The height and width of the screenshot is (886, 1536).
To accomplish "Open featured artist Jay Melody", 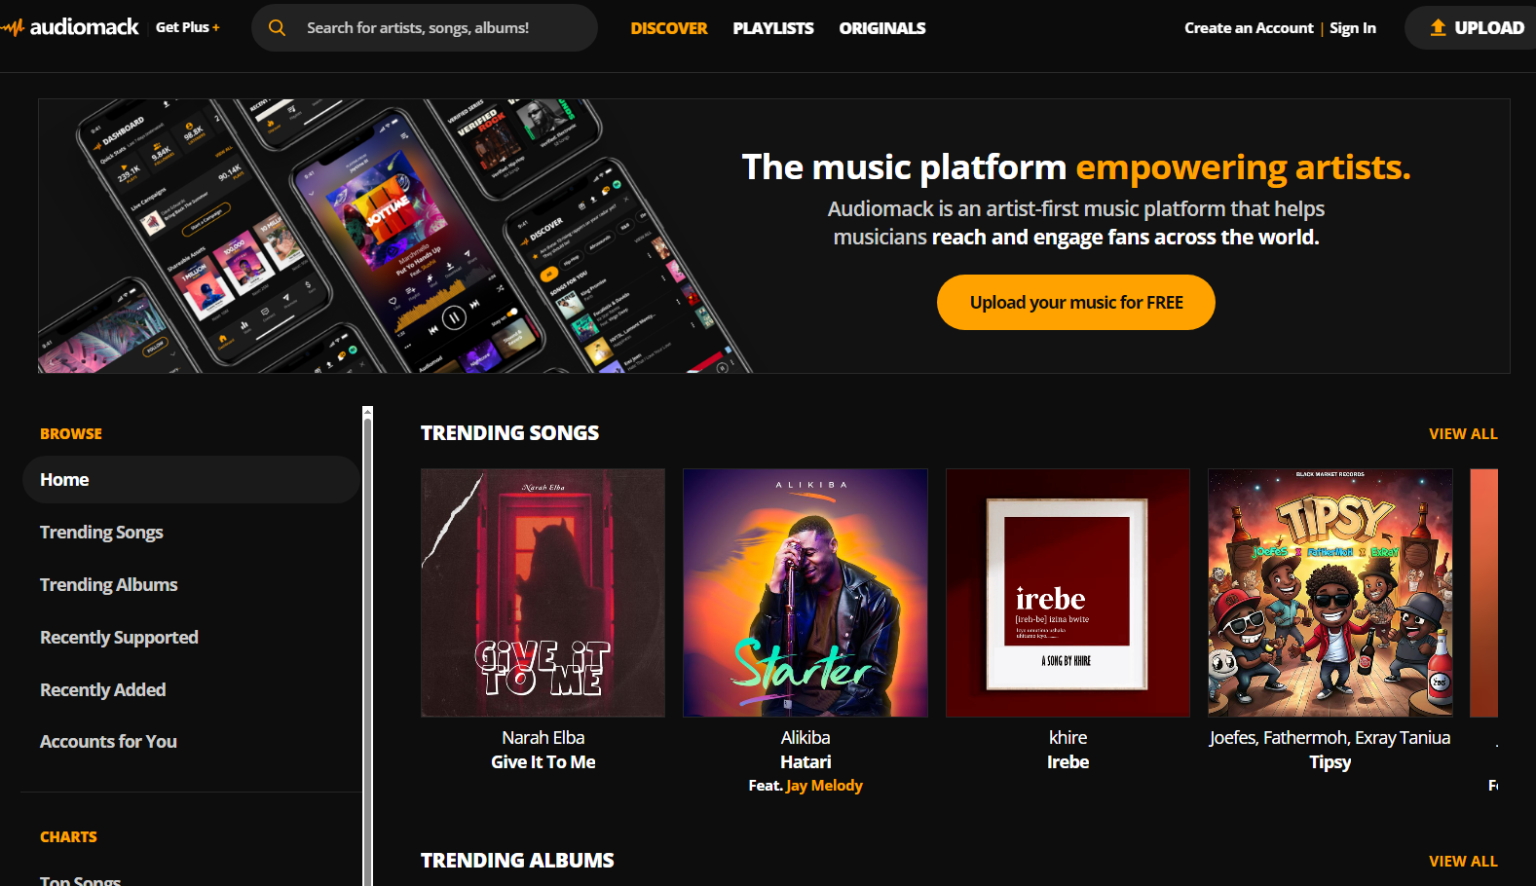I will [x=824, y=785].
